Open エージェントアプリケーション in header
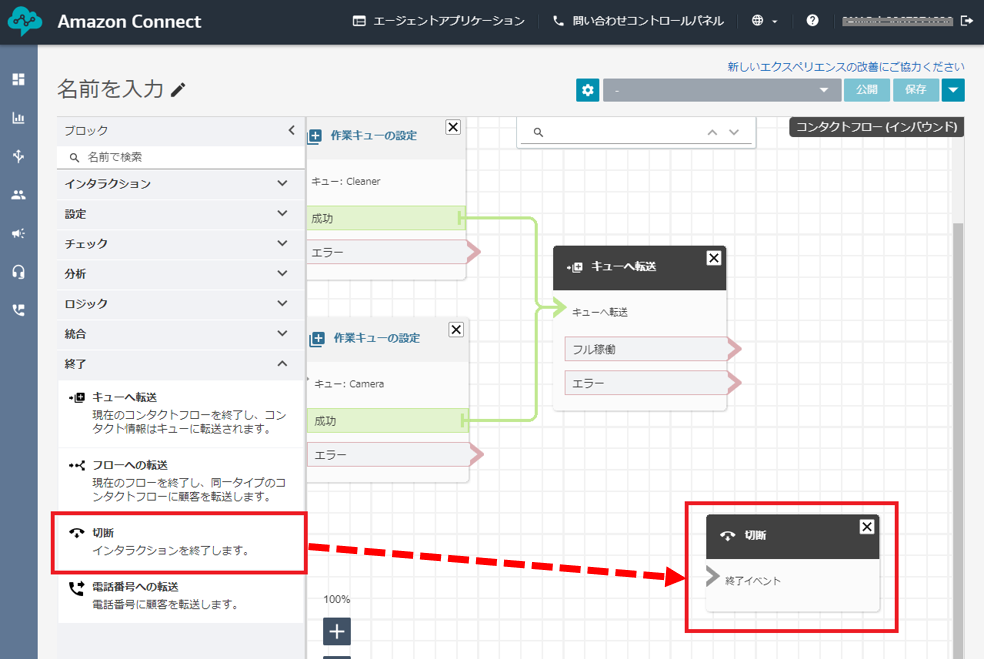 (439, 21)
